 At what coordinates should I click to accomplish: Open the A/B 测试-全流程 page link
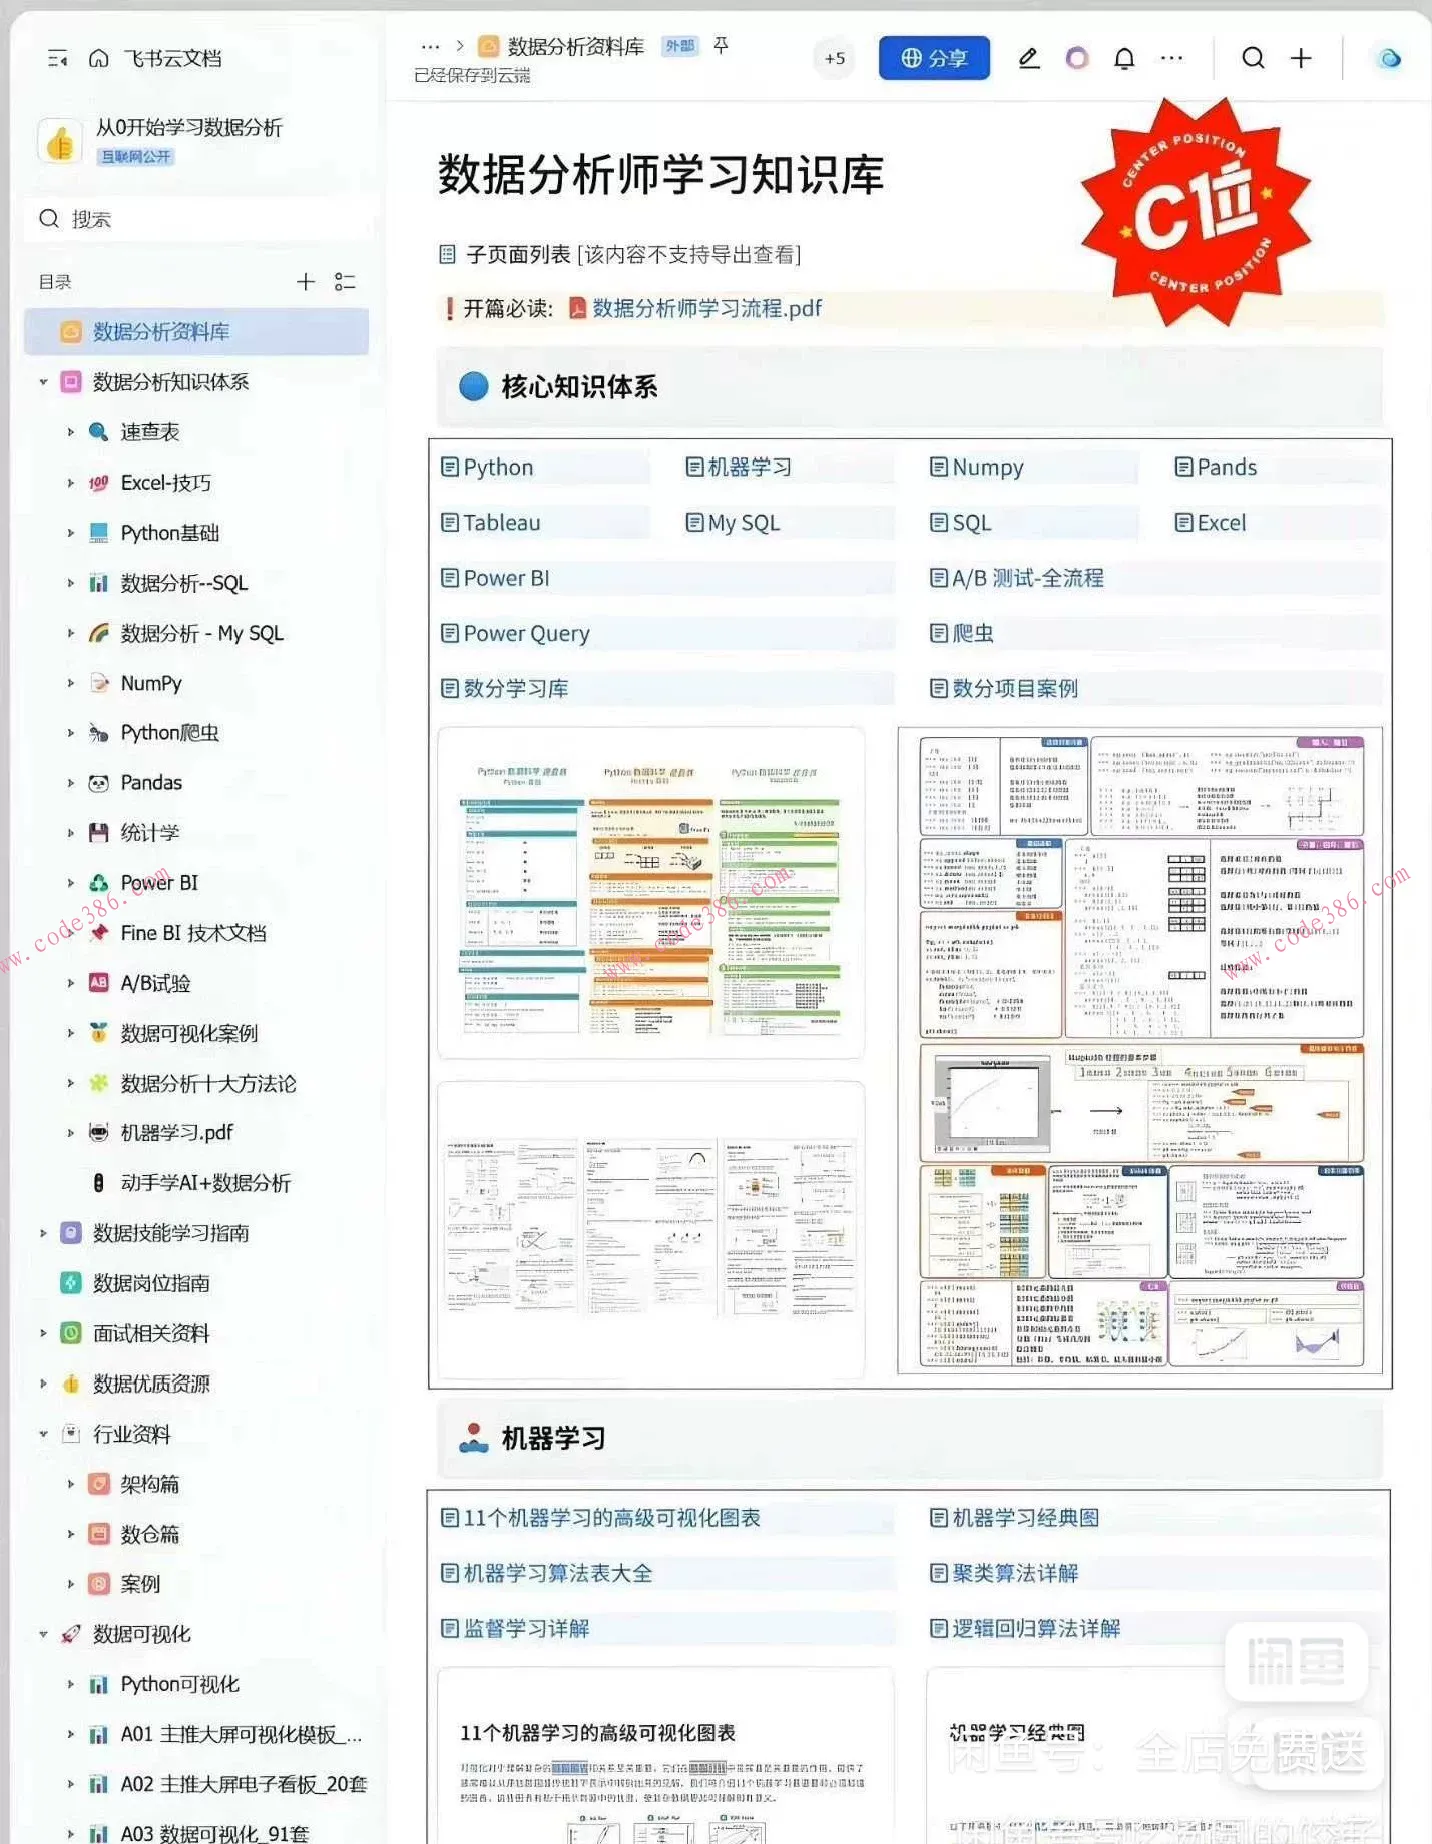pos(1027,578)
